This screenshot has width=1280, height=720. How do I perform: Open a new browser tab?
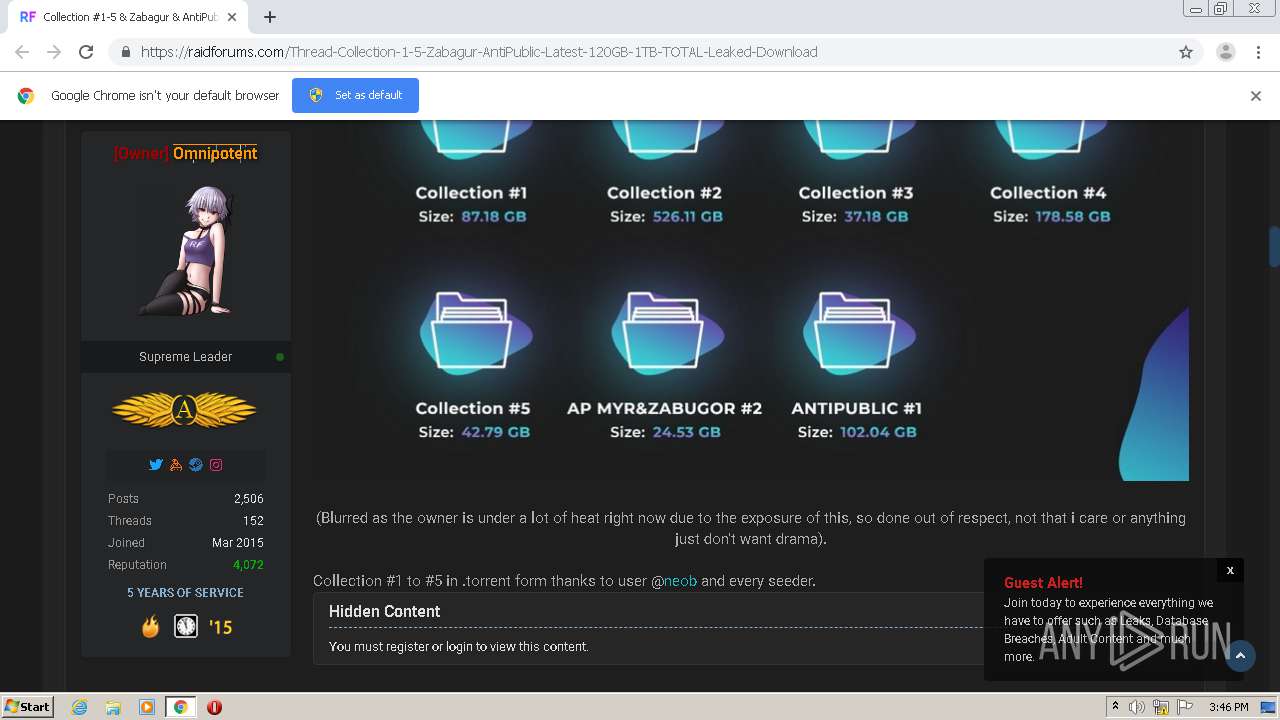270,17
